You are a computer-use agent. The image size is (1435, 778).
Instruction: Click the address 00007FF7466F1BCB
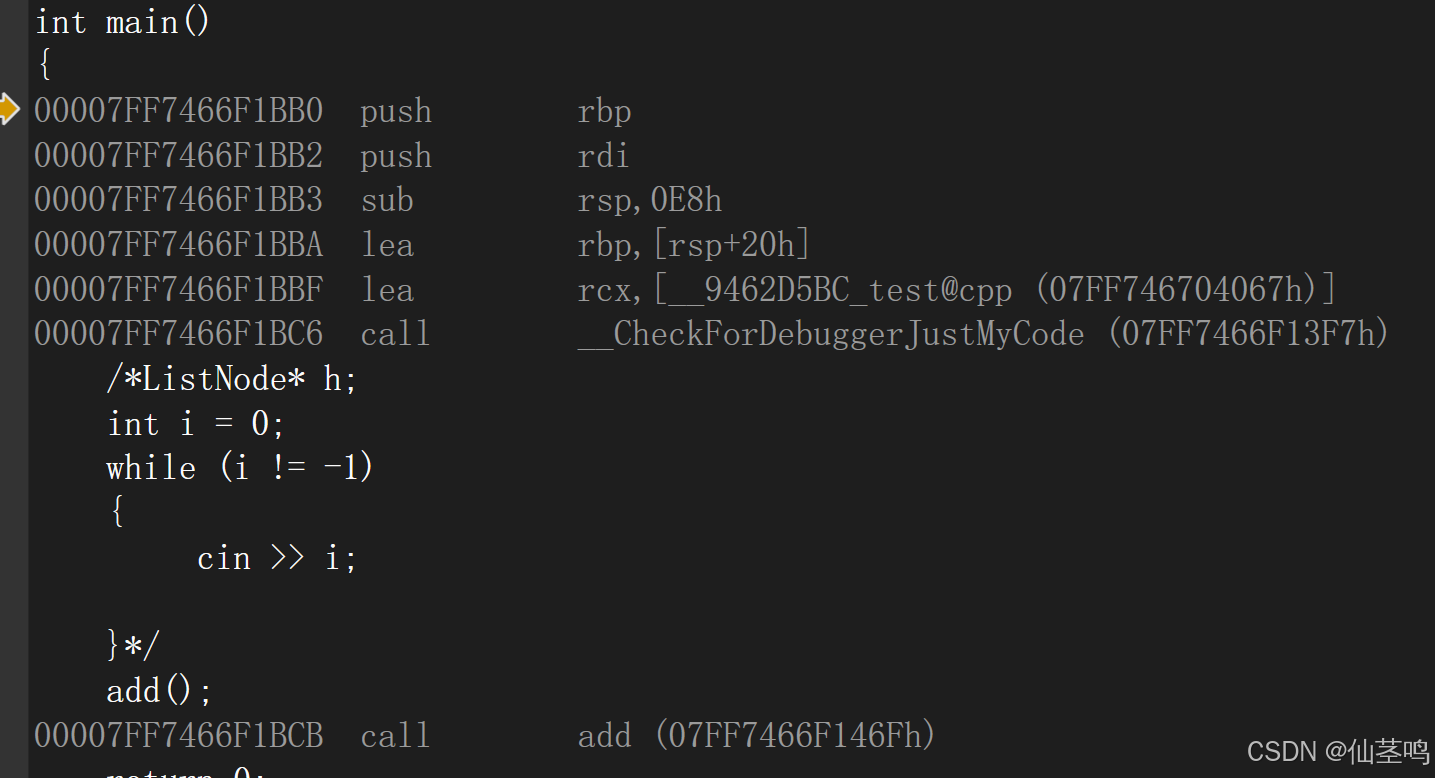pyautogui.click(x=179, y=736)
